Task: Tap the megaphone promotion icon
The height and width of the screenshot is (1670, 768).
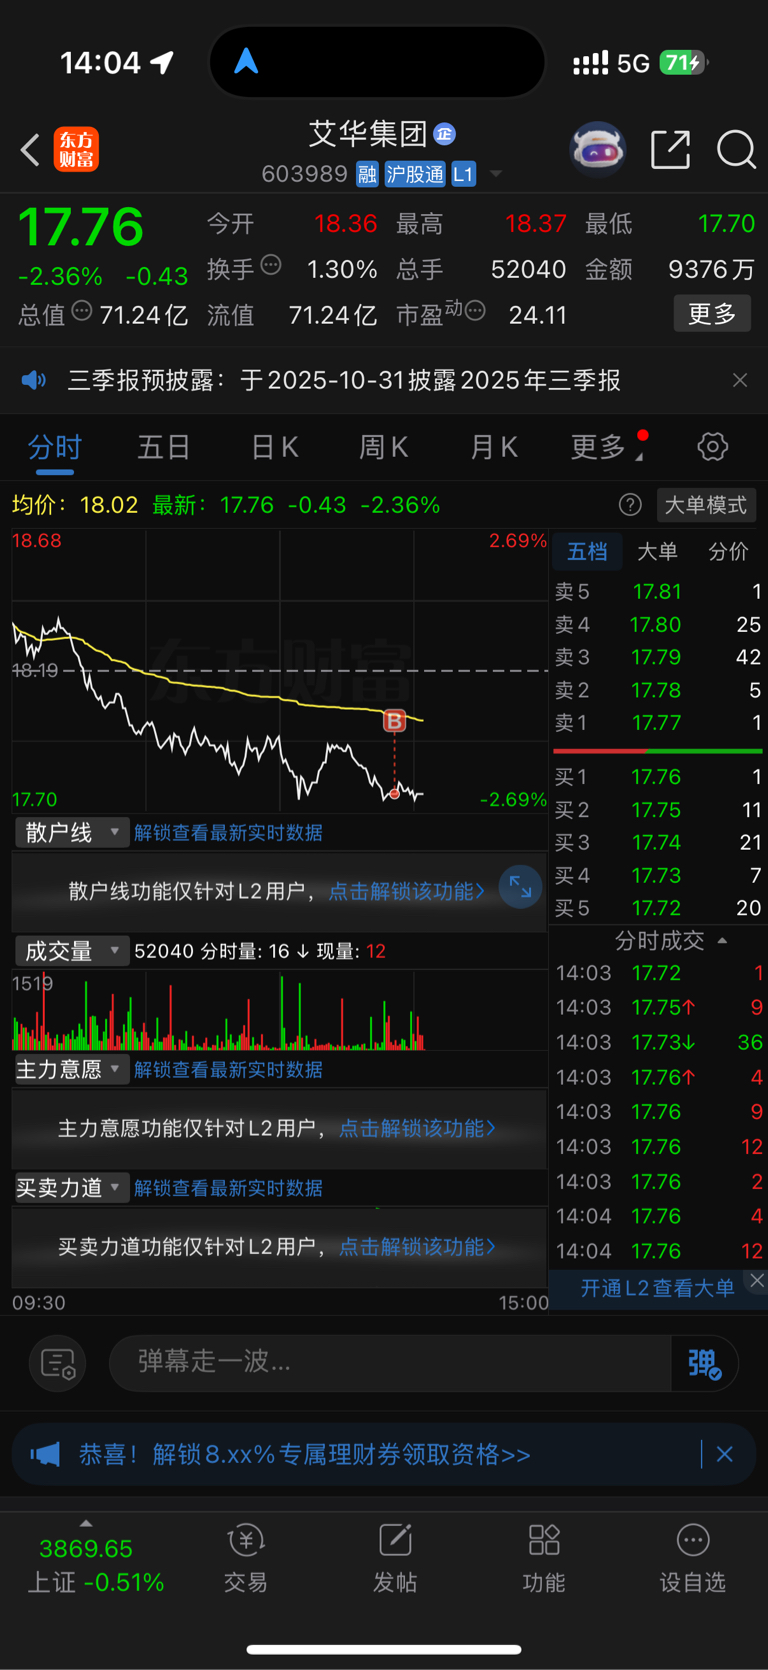Action: pyautogui.click(x=45, y=1454)
